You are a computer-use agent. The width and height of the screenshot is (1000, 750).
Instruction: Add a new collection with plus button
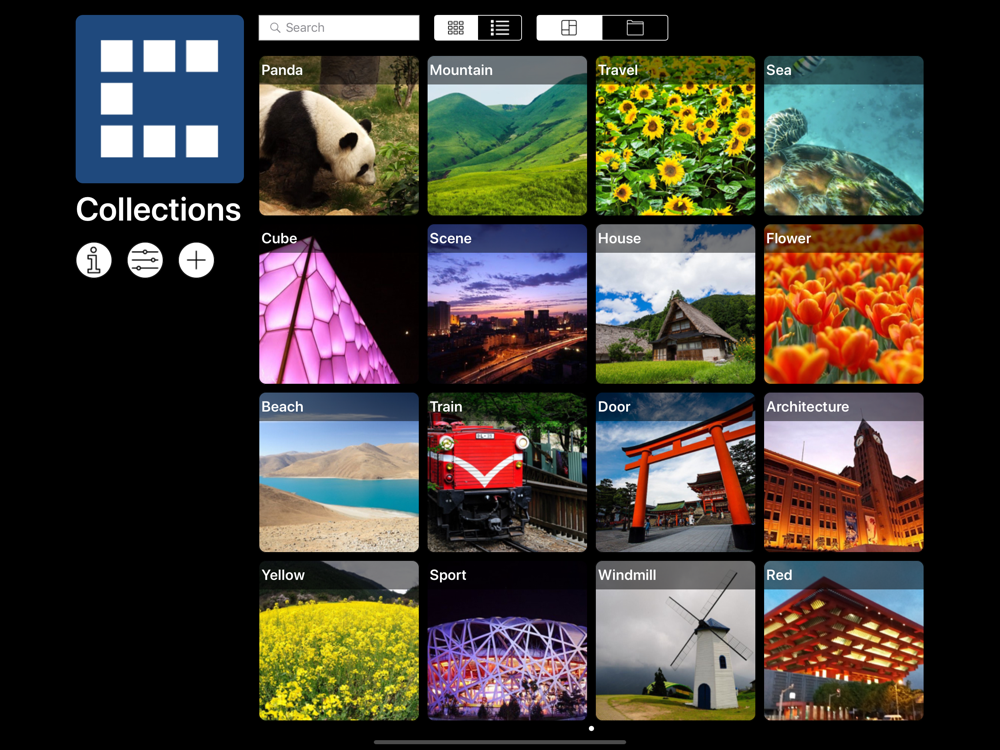[x=196, y=260]
